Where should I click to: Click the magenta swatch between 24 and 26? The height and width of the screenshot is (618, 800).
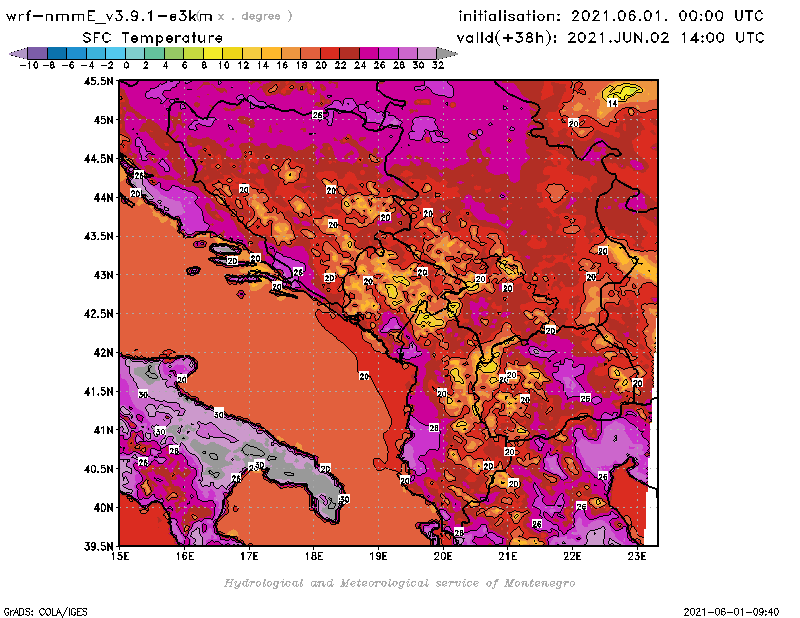coord(368,53)
